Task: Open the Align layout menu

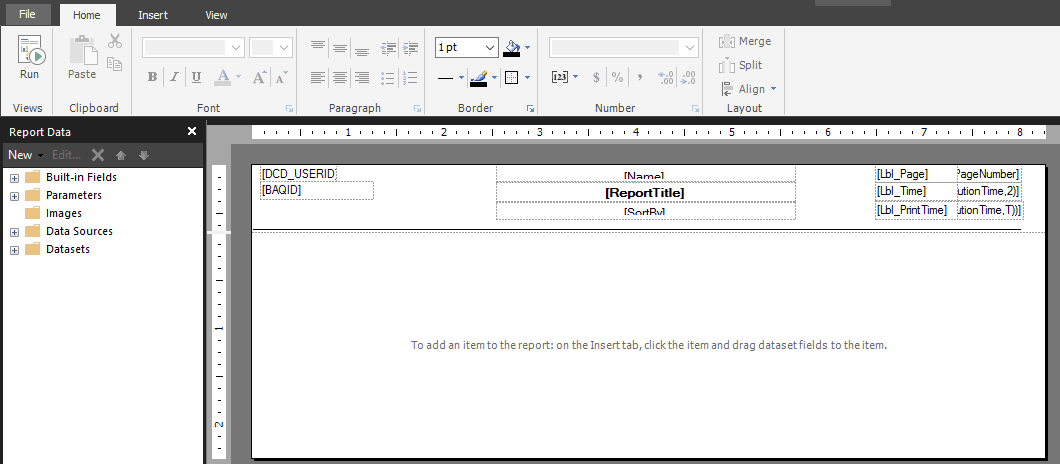Action: pyautogui.click(x=748, y=89)
